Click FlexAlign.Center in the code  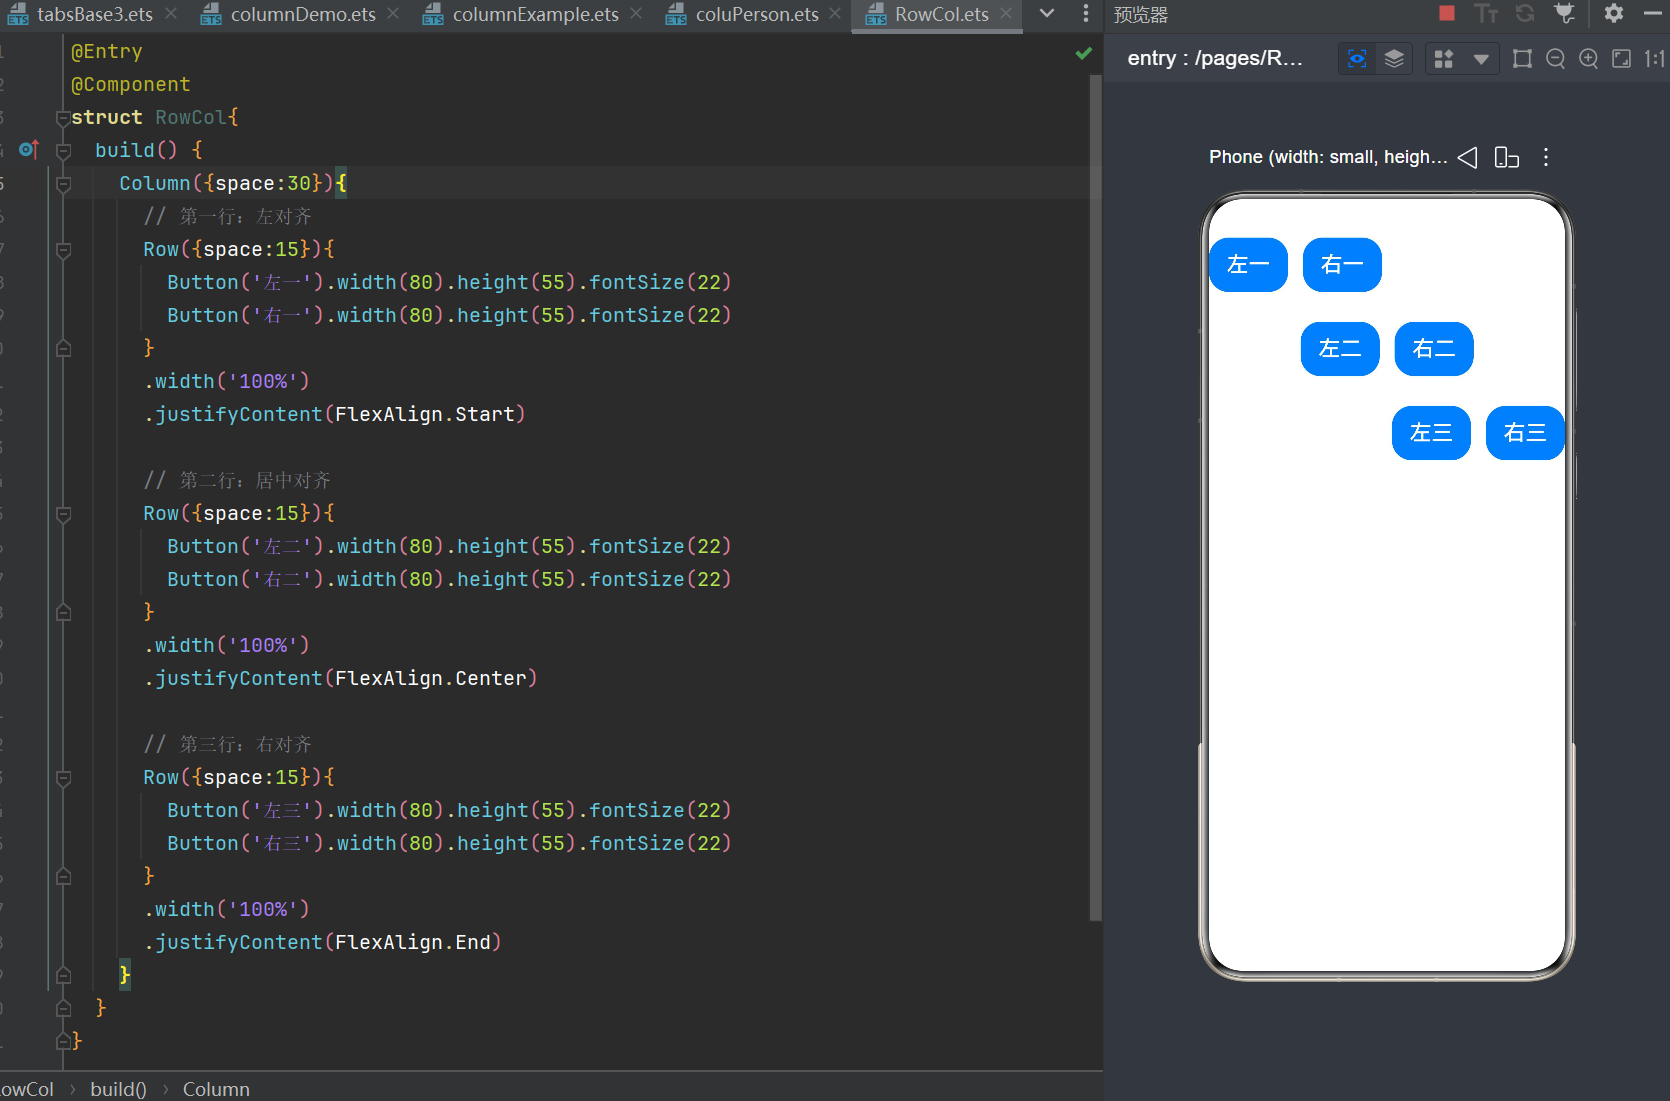(430, 678)
